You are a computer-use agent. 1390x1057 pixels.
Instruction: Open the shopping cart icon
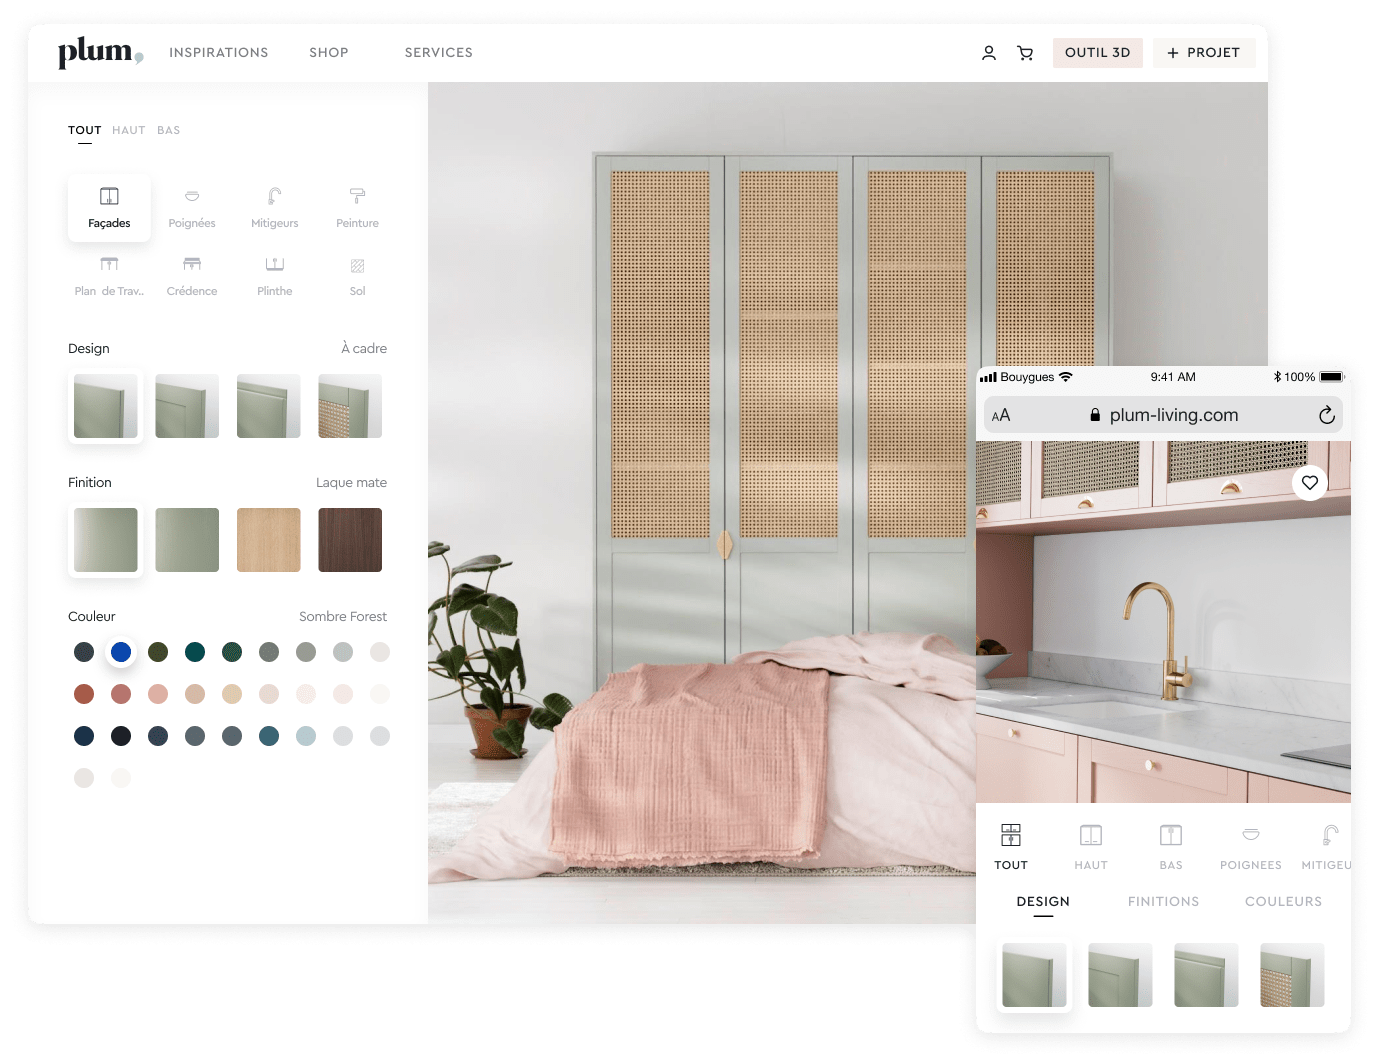click(1025, 53)
